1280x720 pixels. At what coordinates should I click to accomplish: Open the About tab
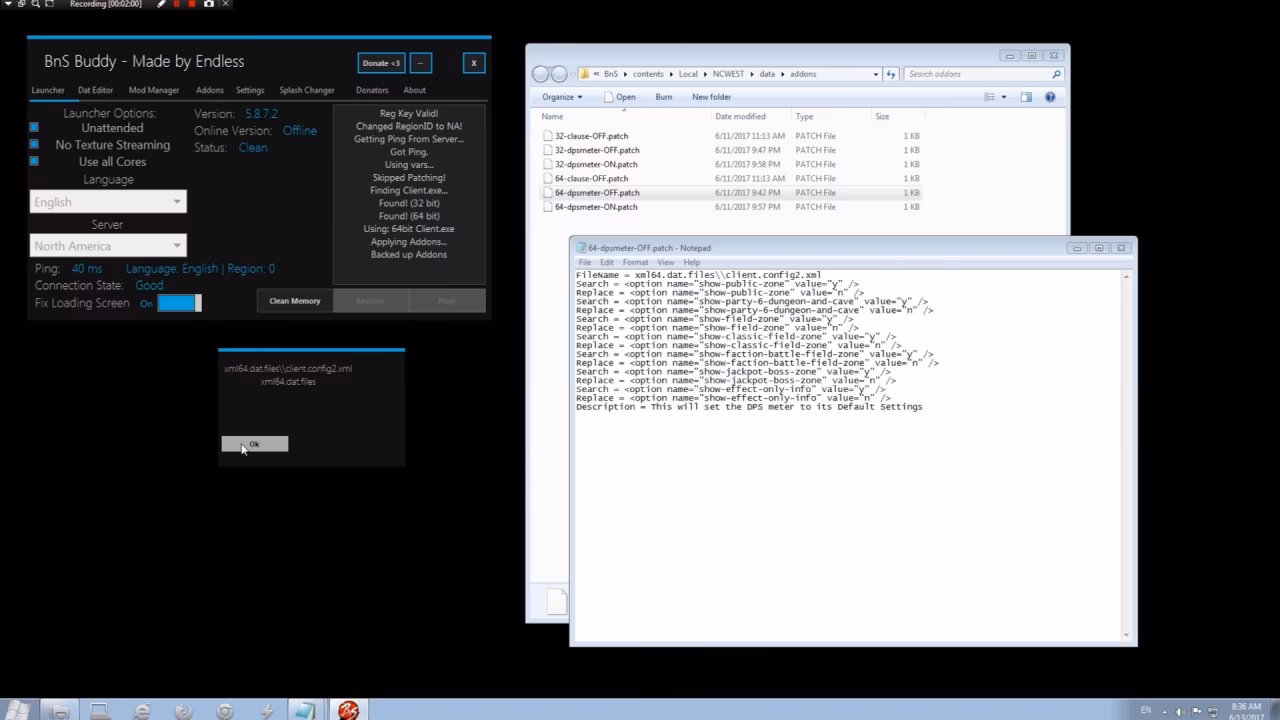[414, 90]
